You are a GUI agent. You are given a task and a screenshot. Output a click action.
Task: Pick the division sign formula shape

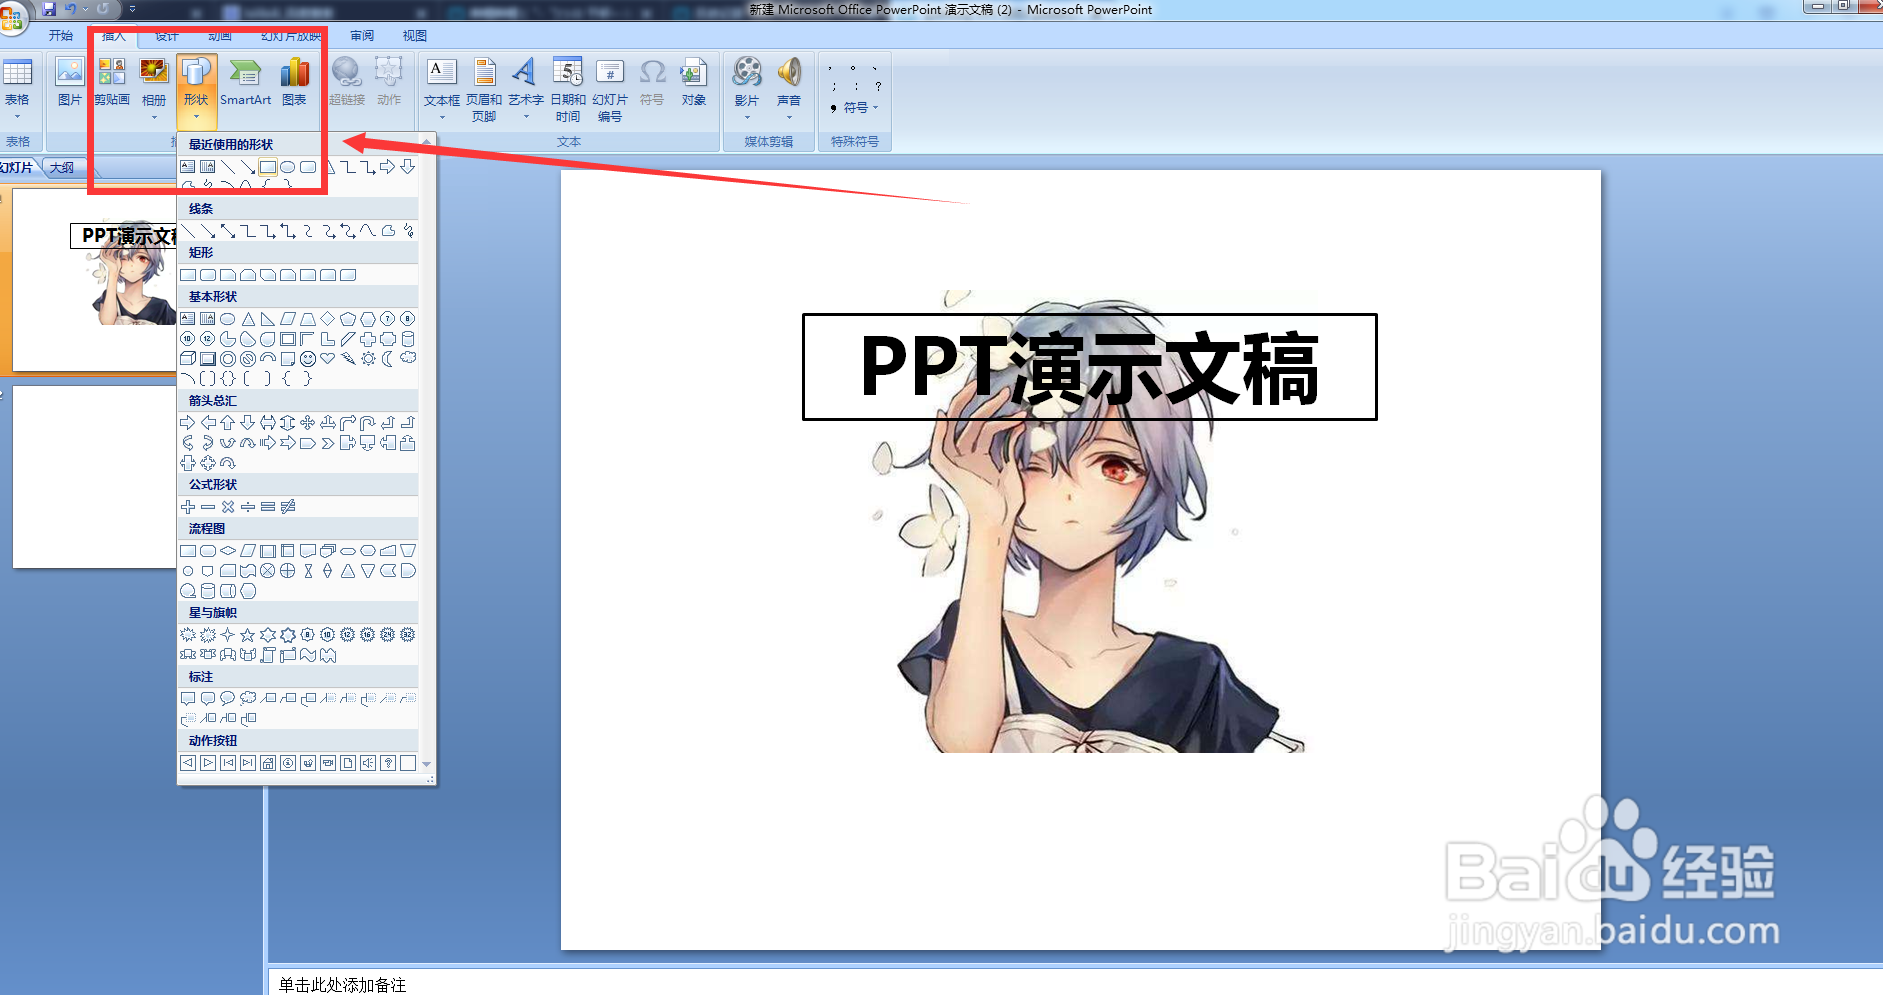click(248, 507)
